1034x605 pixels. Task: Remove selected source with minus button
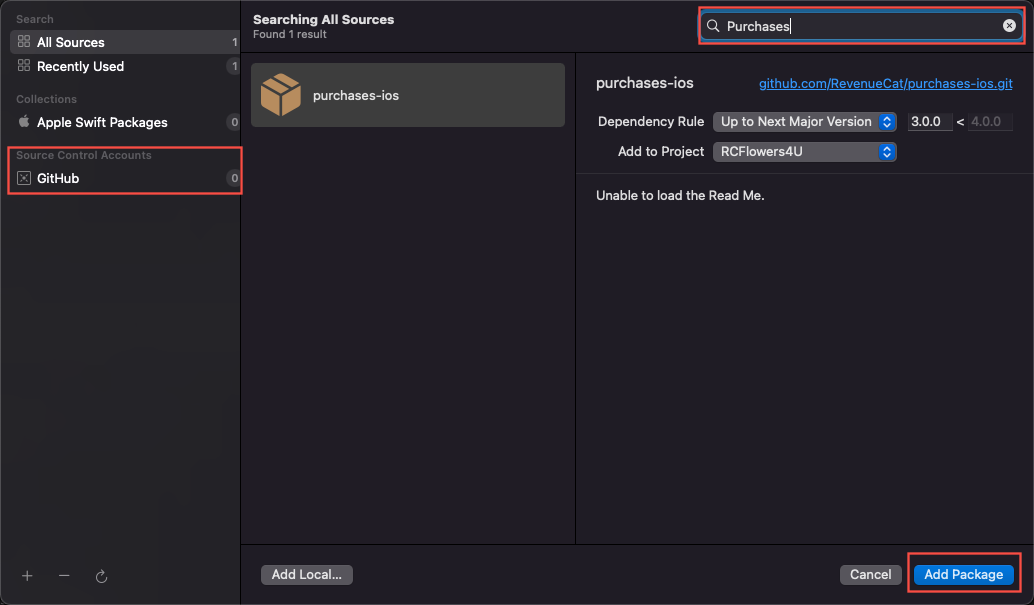(x=64, y=576)
